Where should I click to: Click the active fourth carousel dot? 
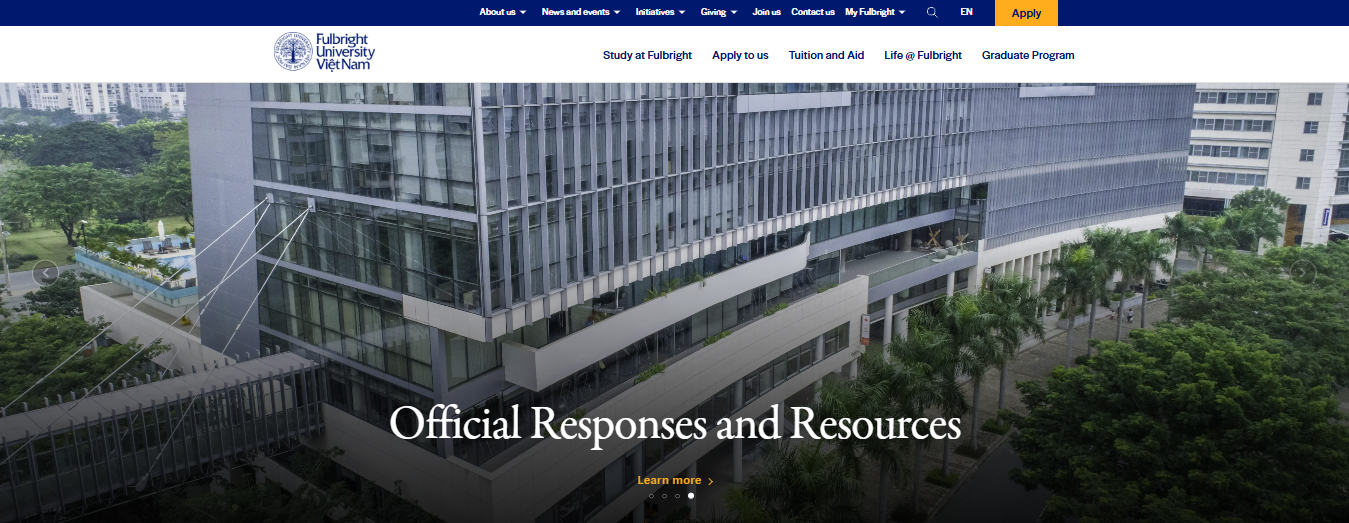point(691,496)
